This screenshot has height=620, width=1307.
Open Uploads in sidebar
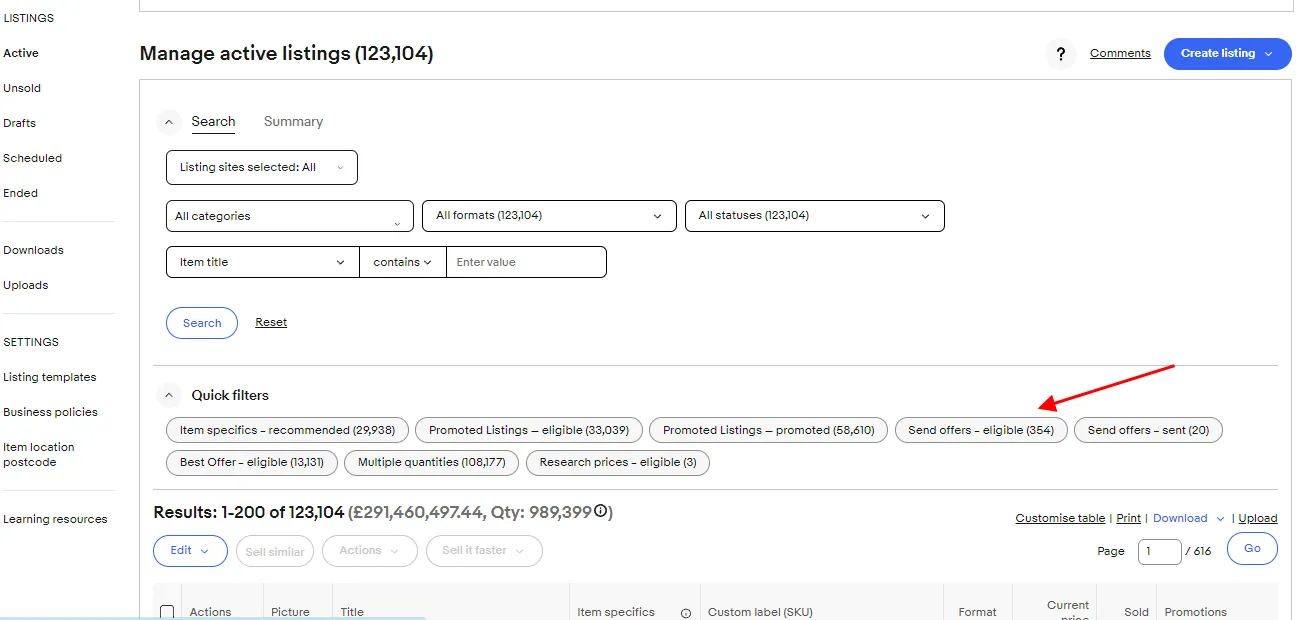coord(26,285)
